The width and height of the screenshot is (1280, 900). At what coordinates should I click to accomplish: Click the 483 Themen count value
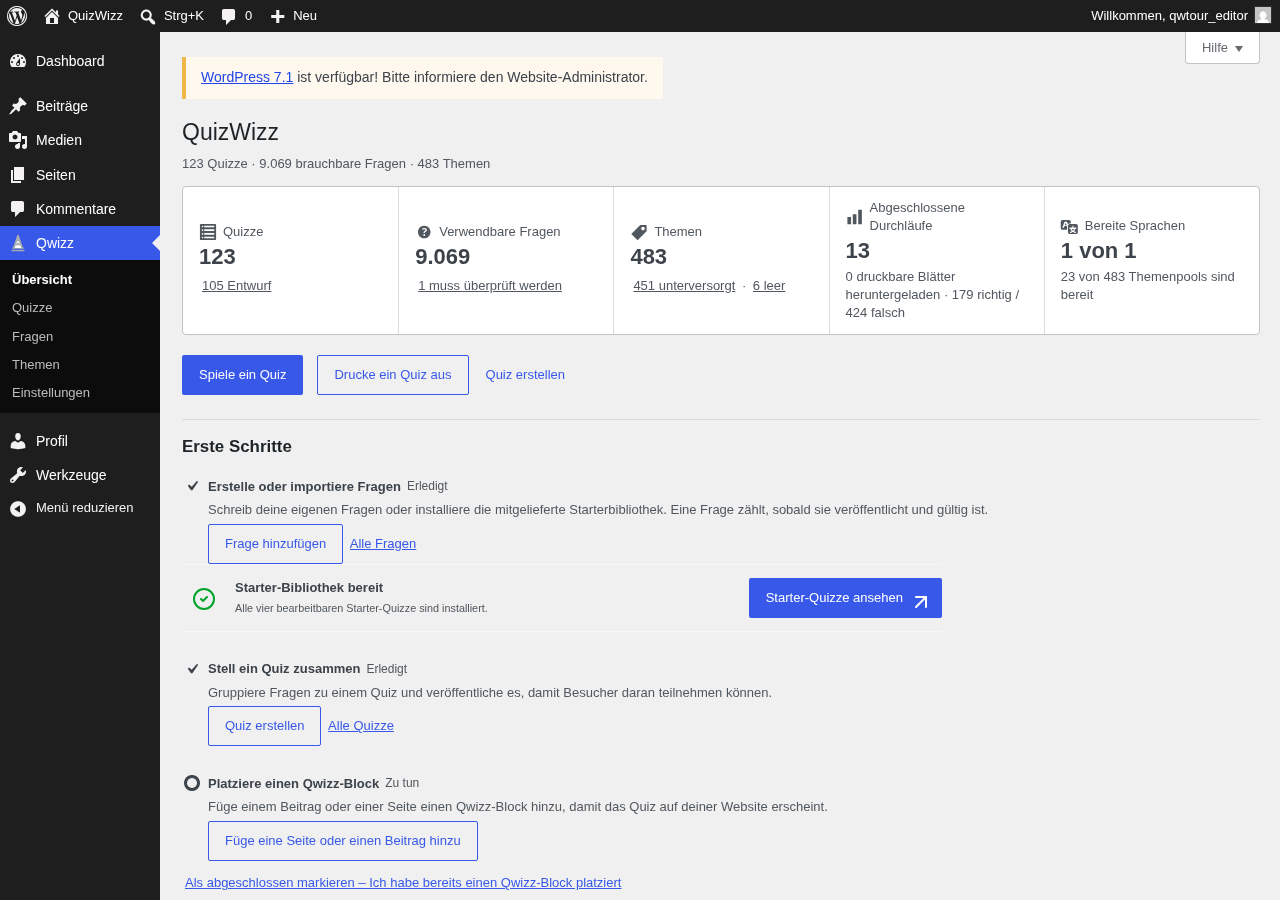(x=648, y=257)
